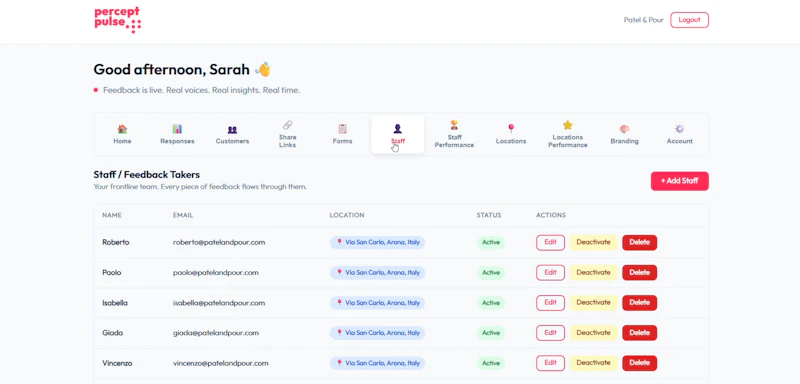This screenshot has height=384, width=800.
Task: Click Vincenzo's Active status badge
Action: click(x=491, y=363)
